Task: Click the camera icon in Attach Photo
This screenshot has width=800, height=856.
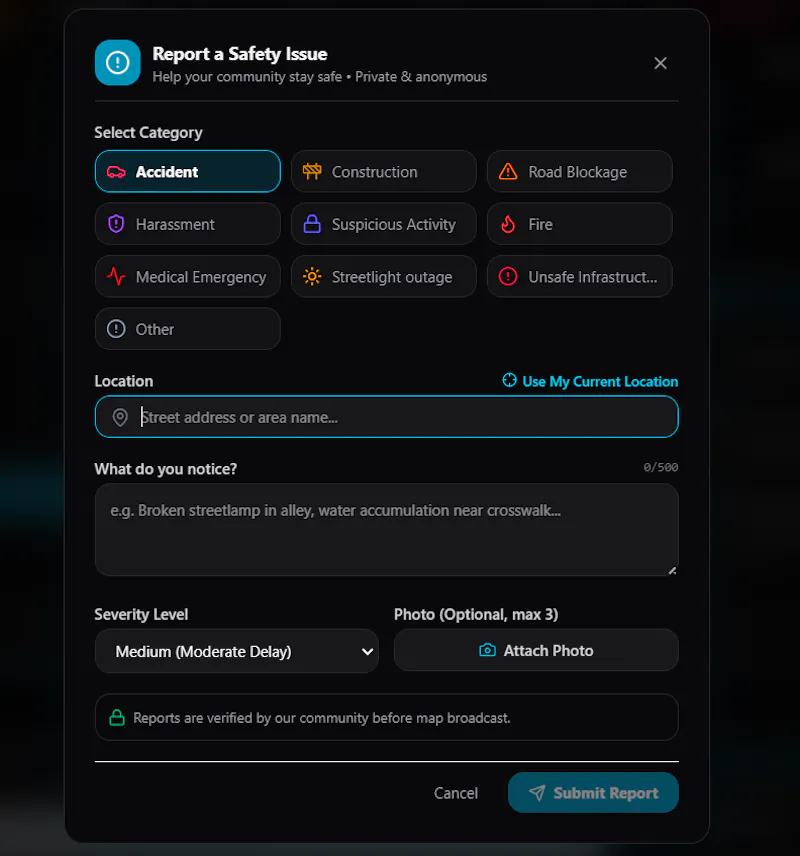Action: (487, 650)
